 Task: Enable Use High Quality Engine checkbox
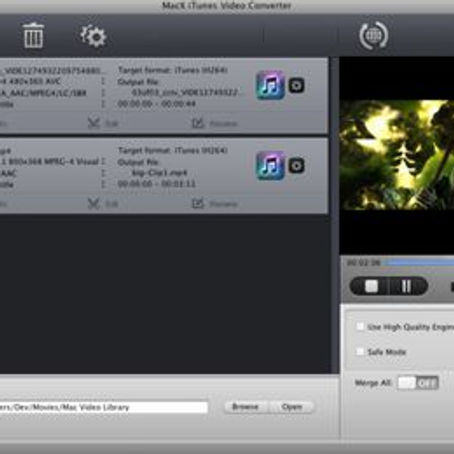pos(360,326)
